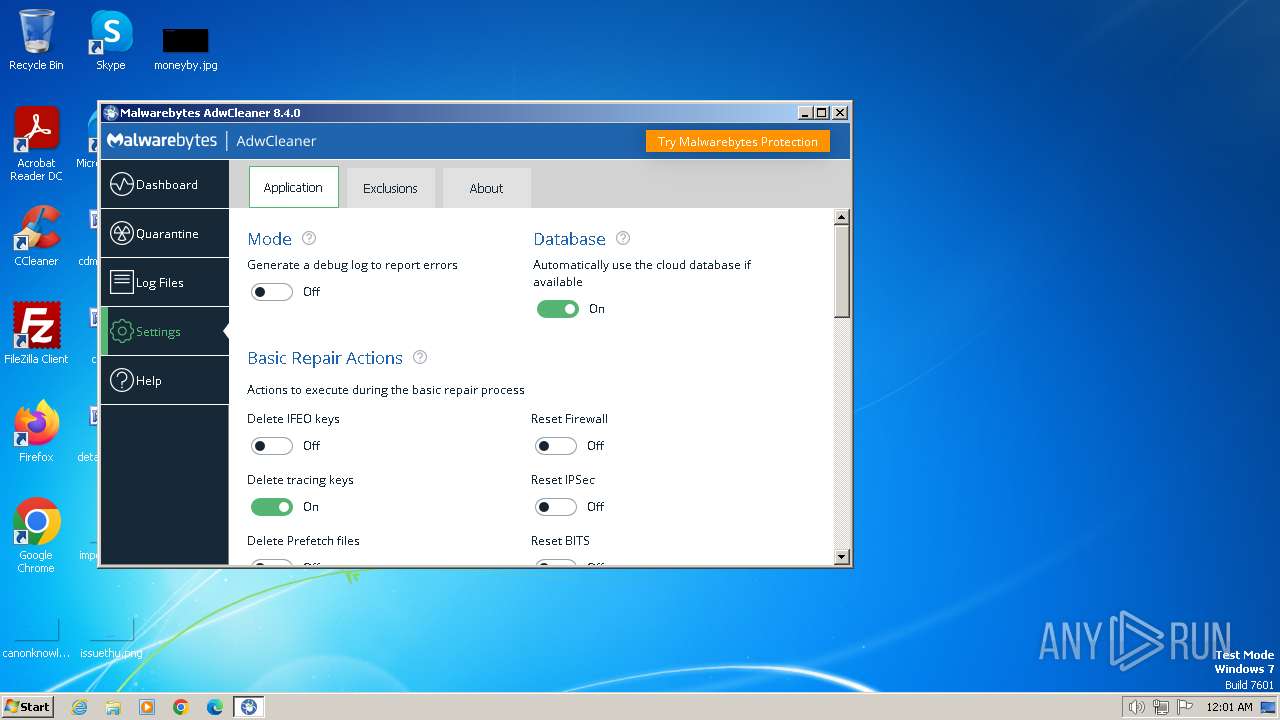1280x720 pixels.
Task: Click the Action Center flag in the tray
Action: pyautogui.click(x=1185, y=707)
